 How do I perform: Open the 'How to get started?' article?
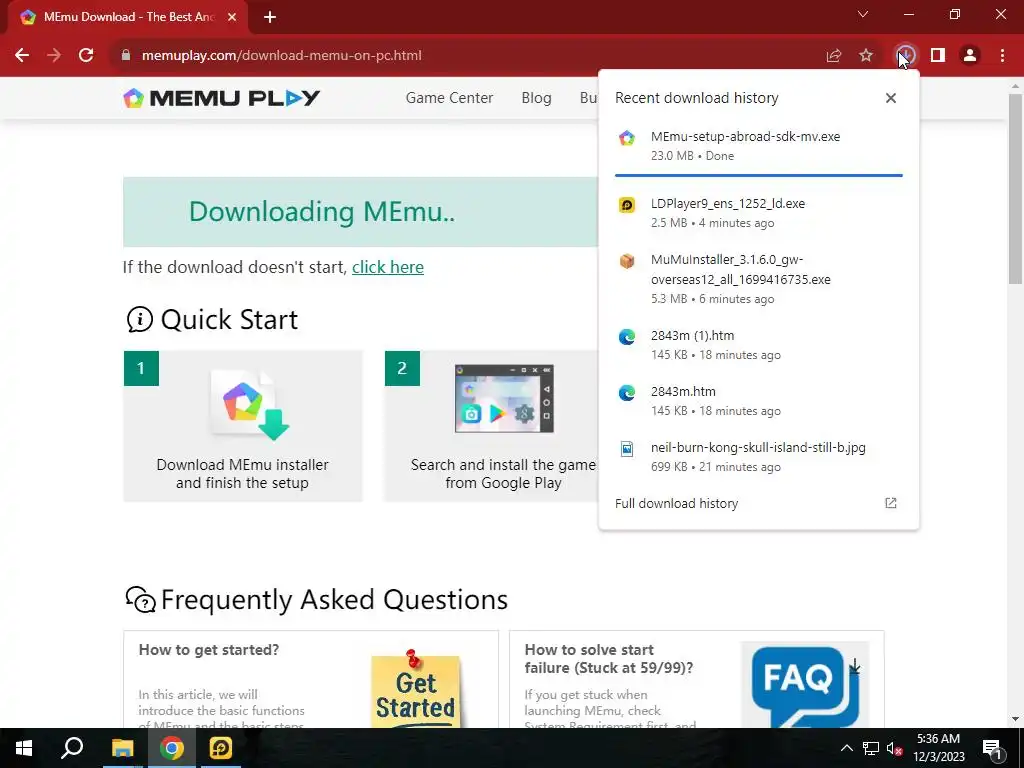(x=209, y=650)
